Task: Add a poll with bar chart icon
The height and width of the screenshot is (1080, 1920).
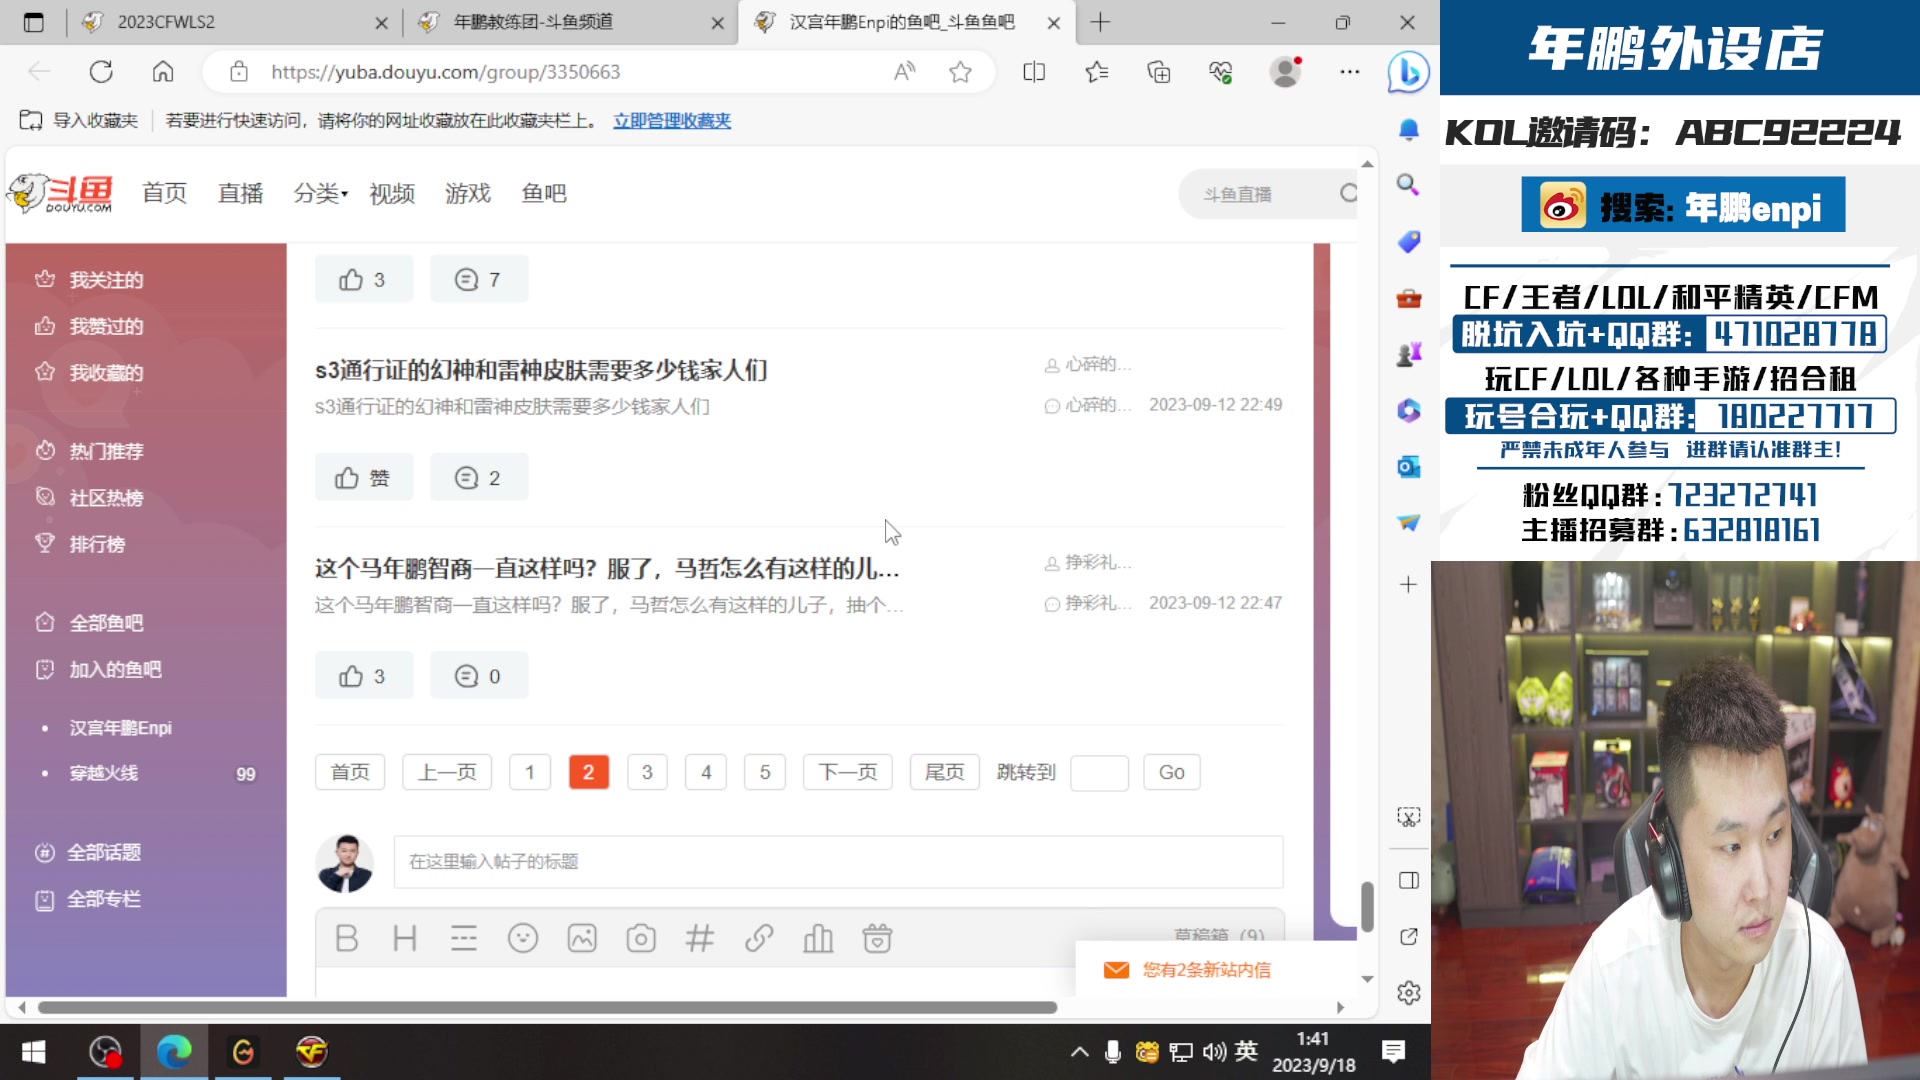Action: [x=818, y=938]
